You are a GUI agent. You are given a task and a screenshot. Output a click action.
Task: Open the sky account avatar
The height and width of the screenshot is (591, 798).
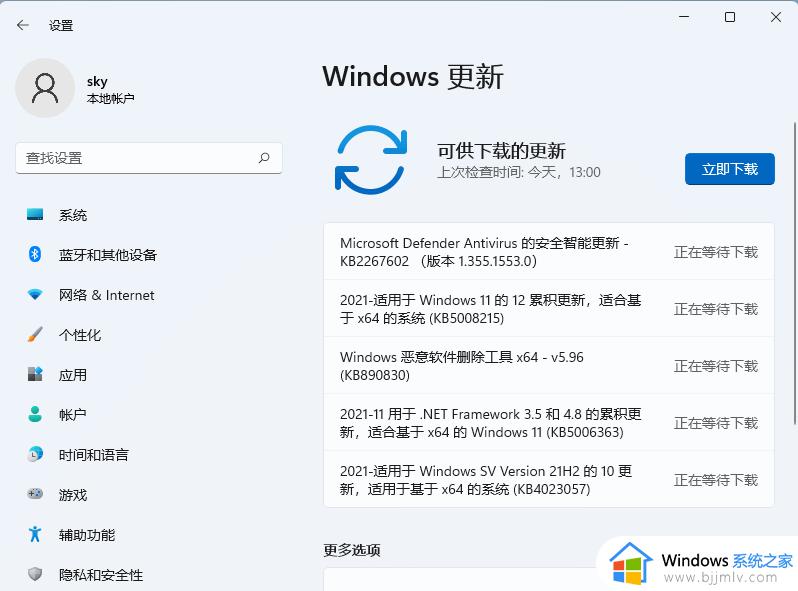pyautogui.click(x=45, y=88)
